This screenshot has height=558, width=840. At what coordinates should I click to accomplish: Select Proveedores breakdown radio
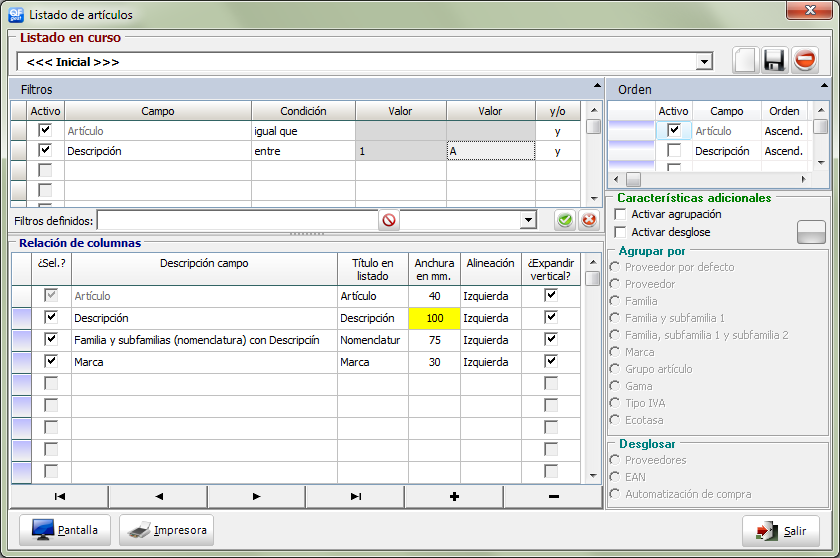(x=615, y=460)
